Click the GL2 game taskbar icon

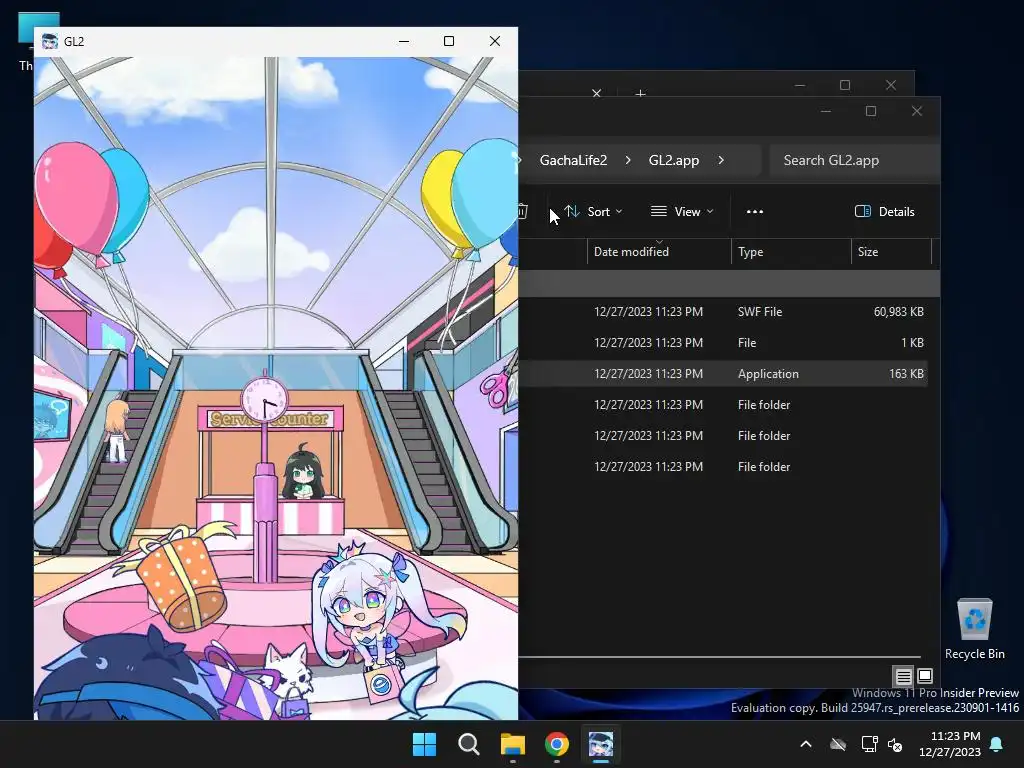coord(601,744)
